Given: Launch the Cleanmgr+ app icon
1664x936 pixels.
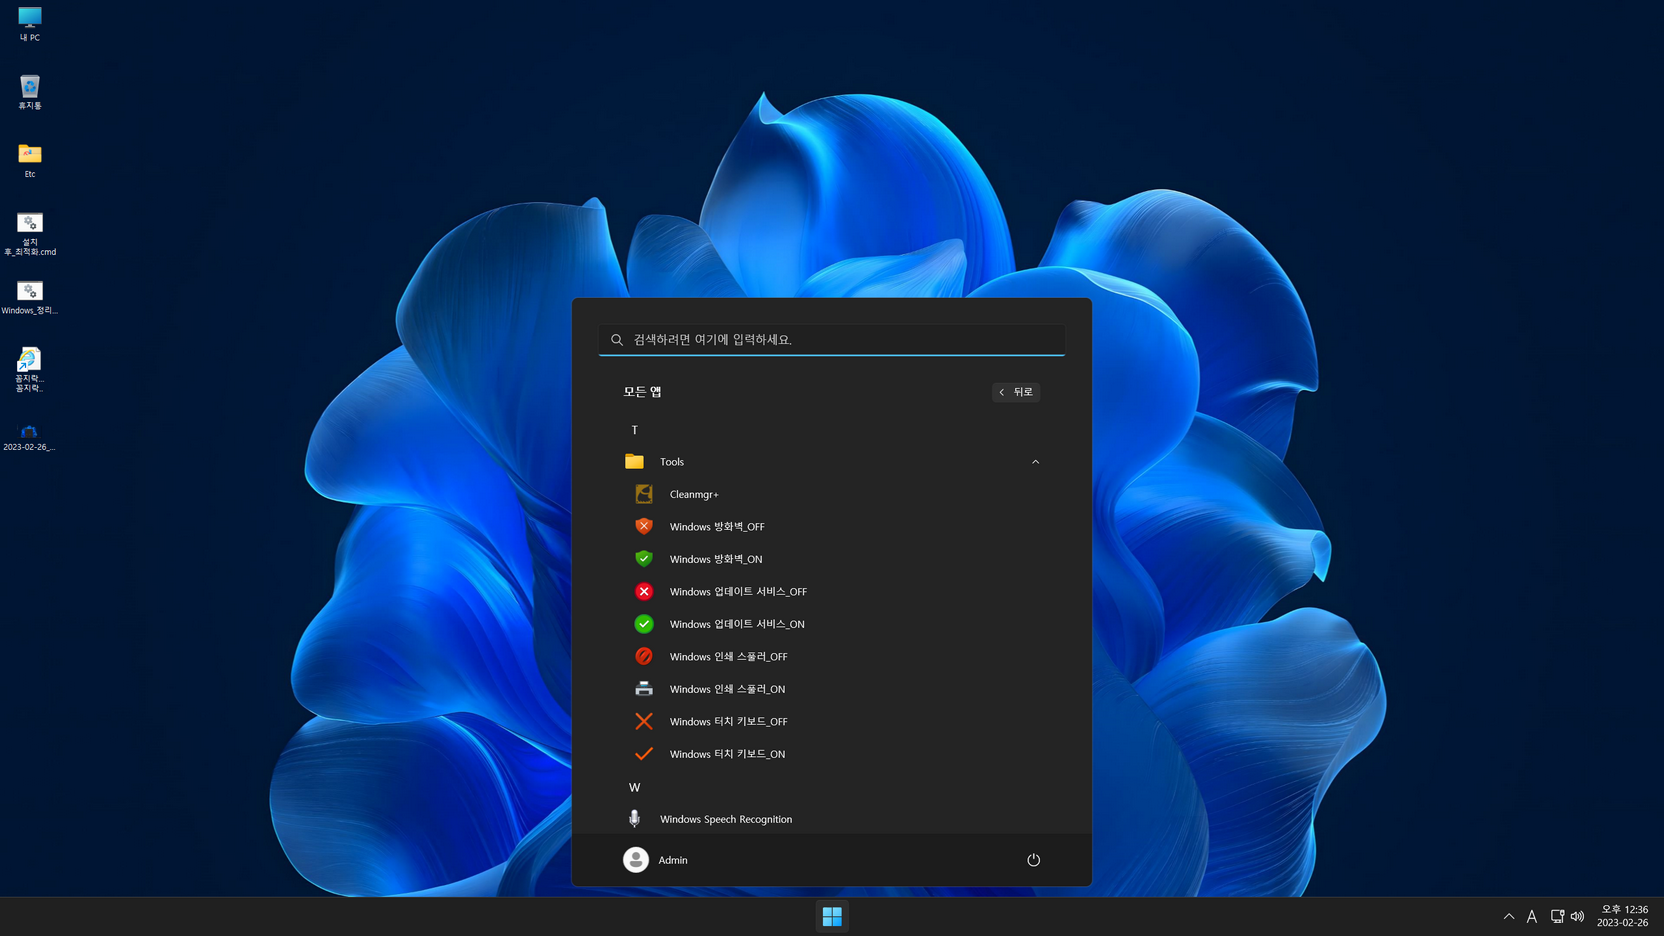Looking at the screenshot, I should click(x=644, y=494).
